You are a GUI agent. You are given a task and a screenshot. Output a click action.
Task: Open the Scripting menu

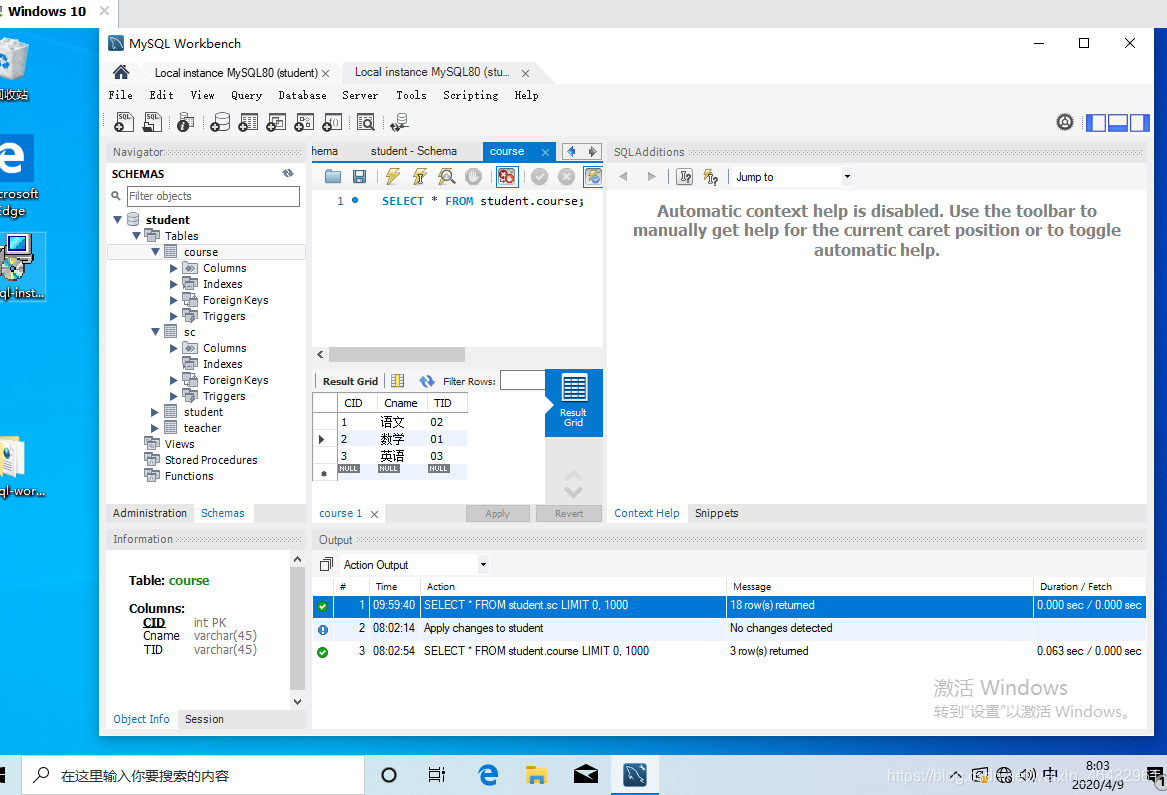pos(470,95)
